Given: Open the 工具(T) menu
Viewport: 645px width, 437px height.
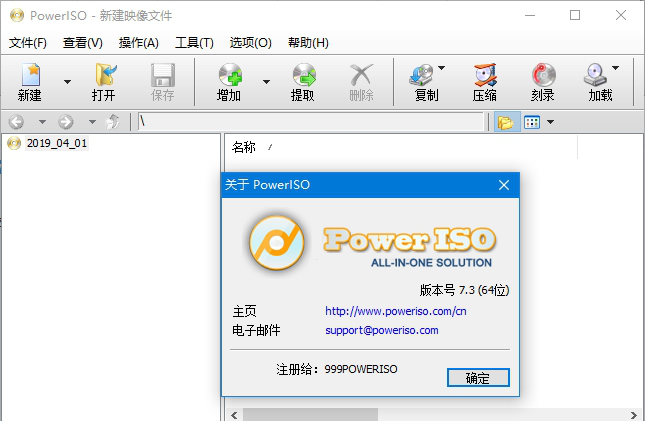Looking at the screenshot, I should (x=195, y=43).
